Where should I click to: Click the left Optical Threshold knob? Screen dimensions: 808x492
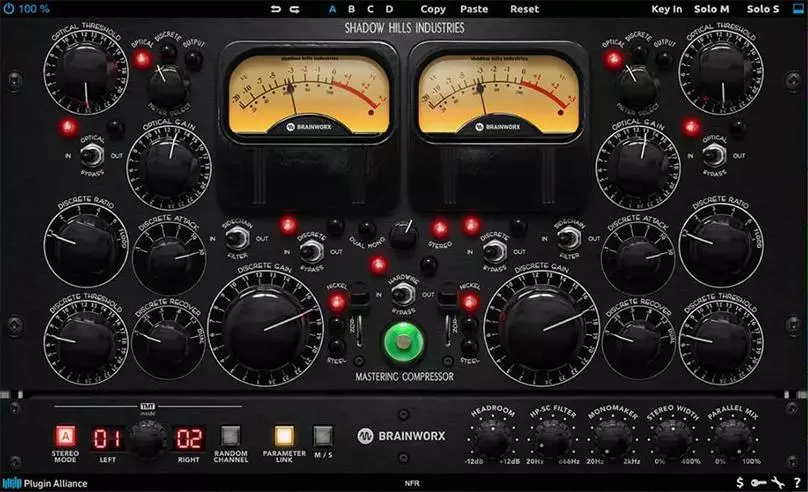tap(86, 71)
